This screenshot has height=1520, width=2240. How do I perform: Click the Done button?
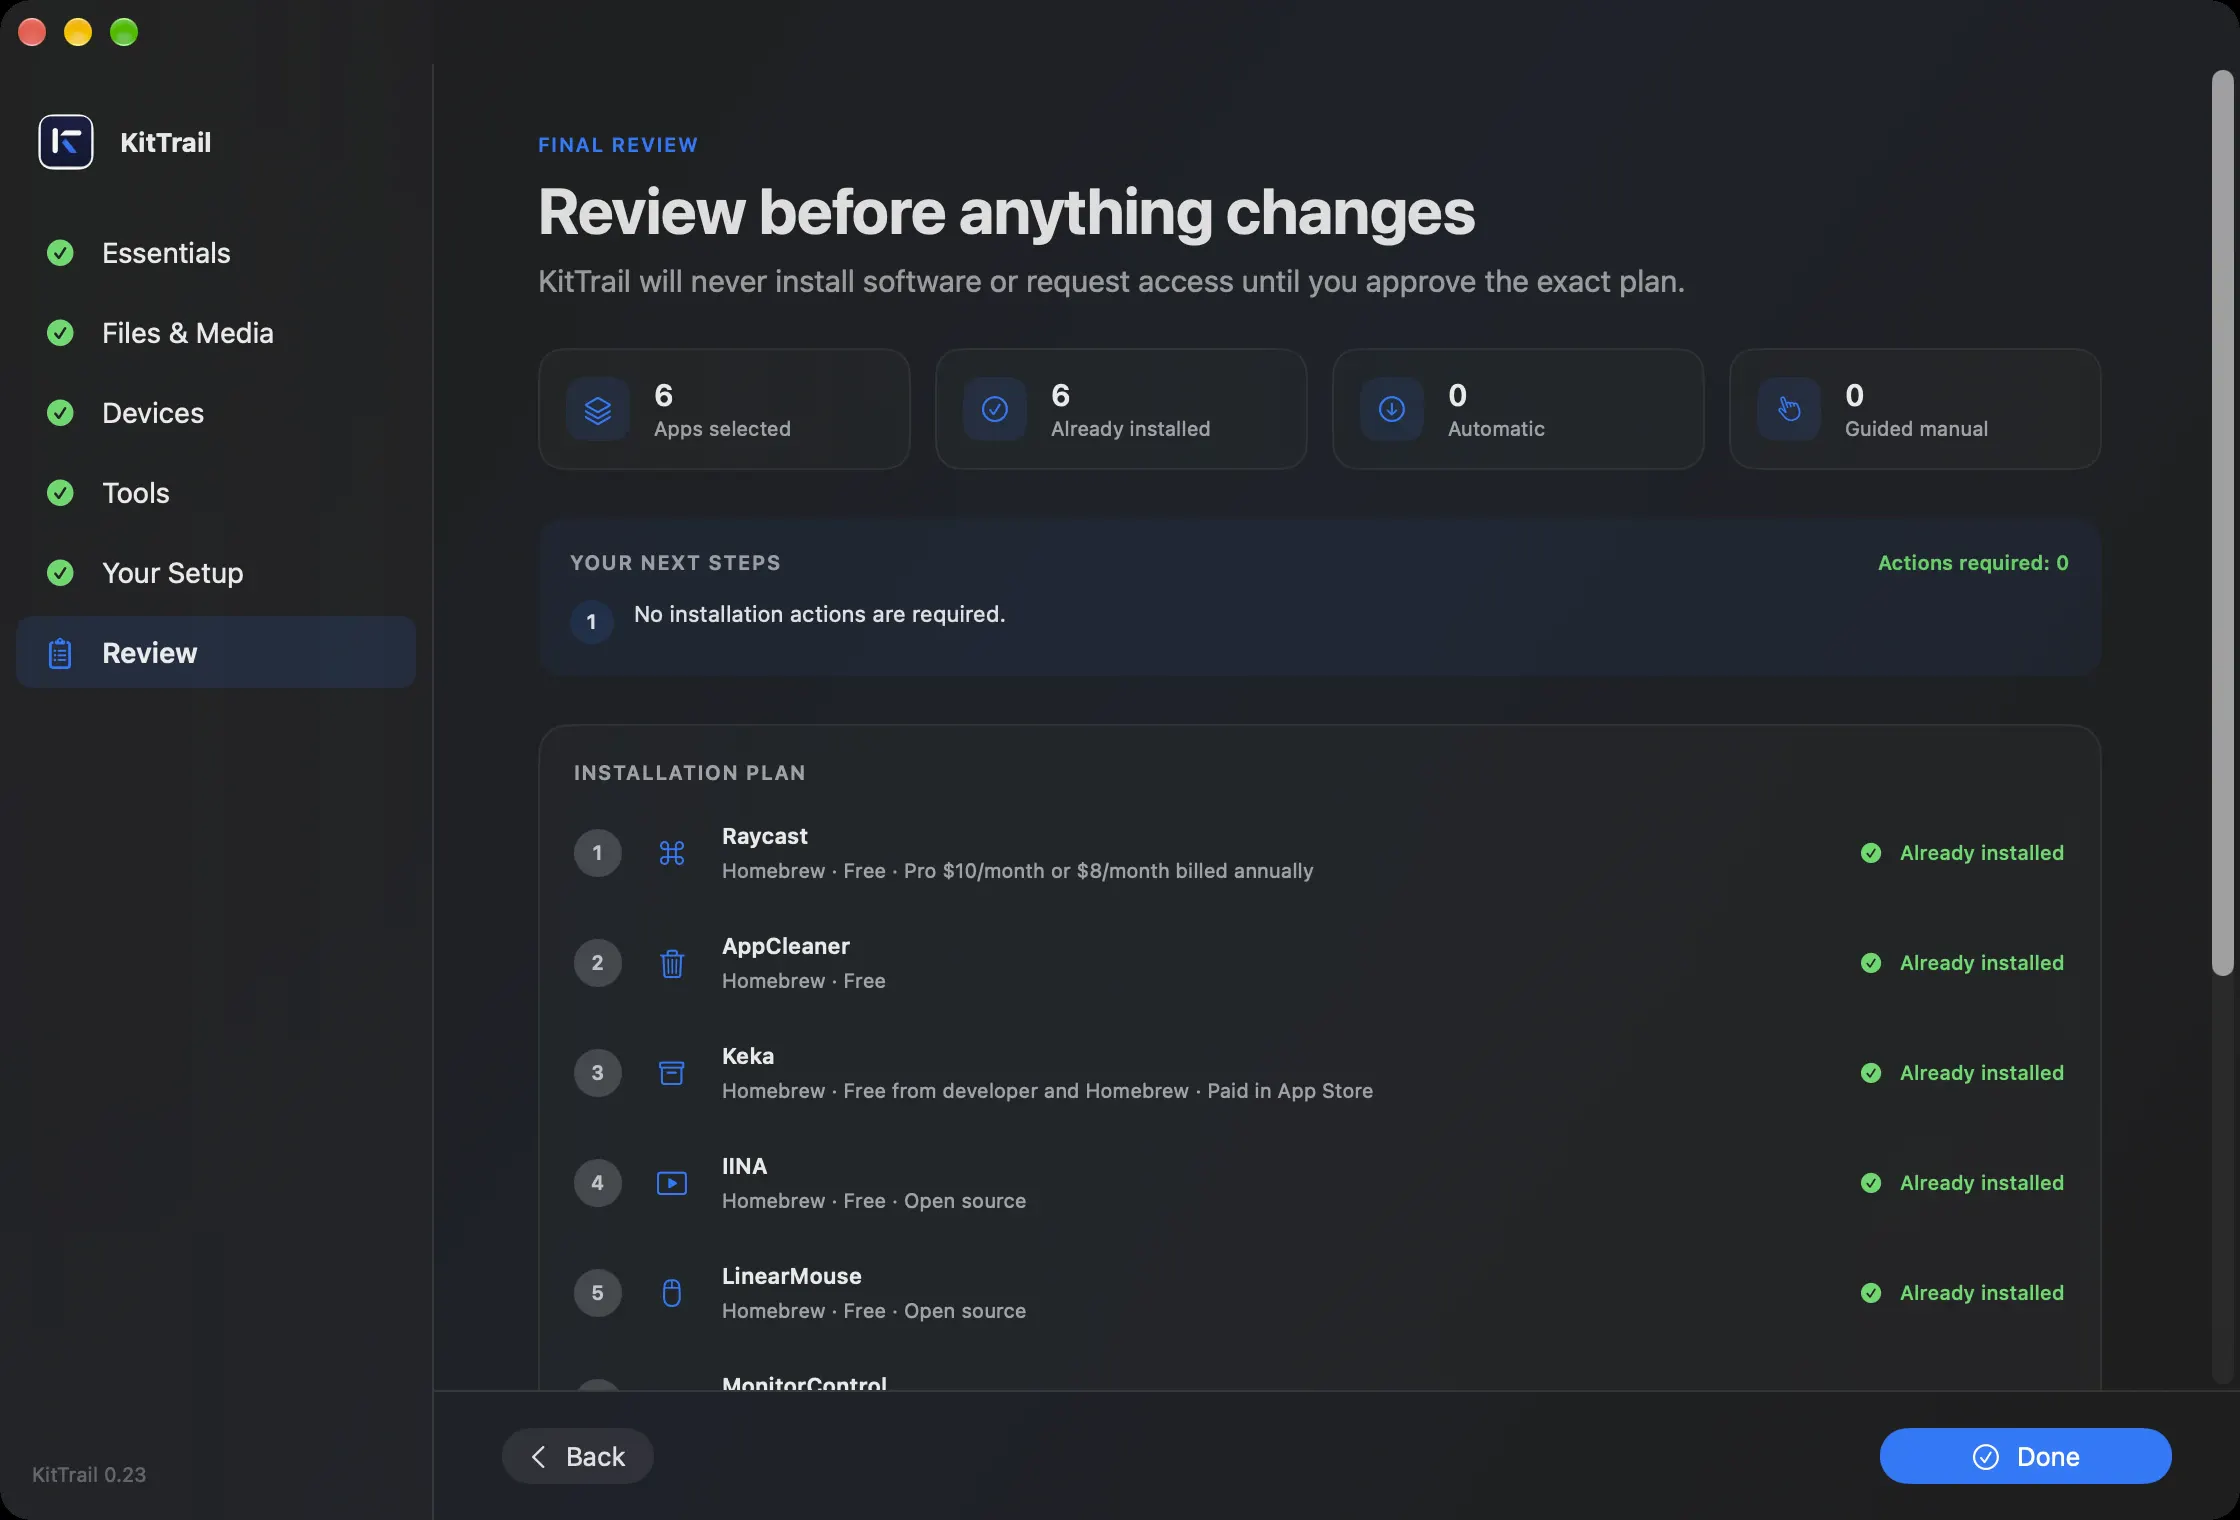tap(2026, 1456)
